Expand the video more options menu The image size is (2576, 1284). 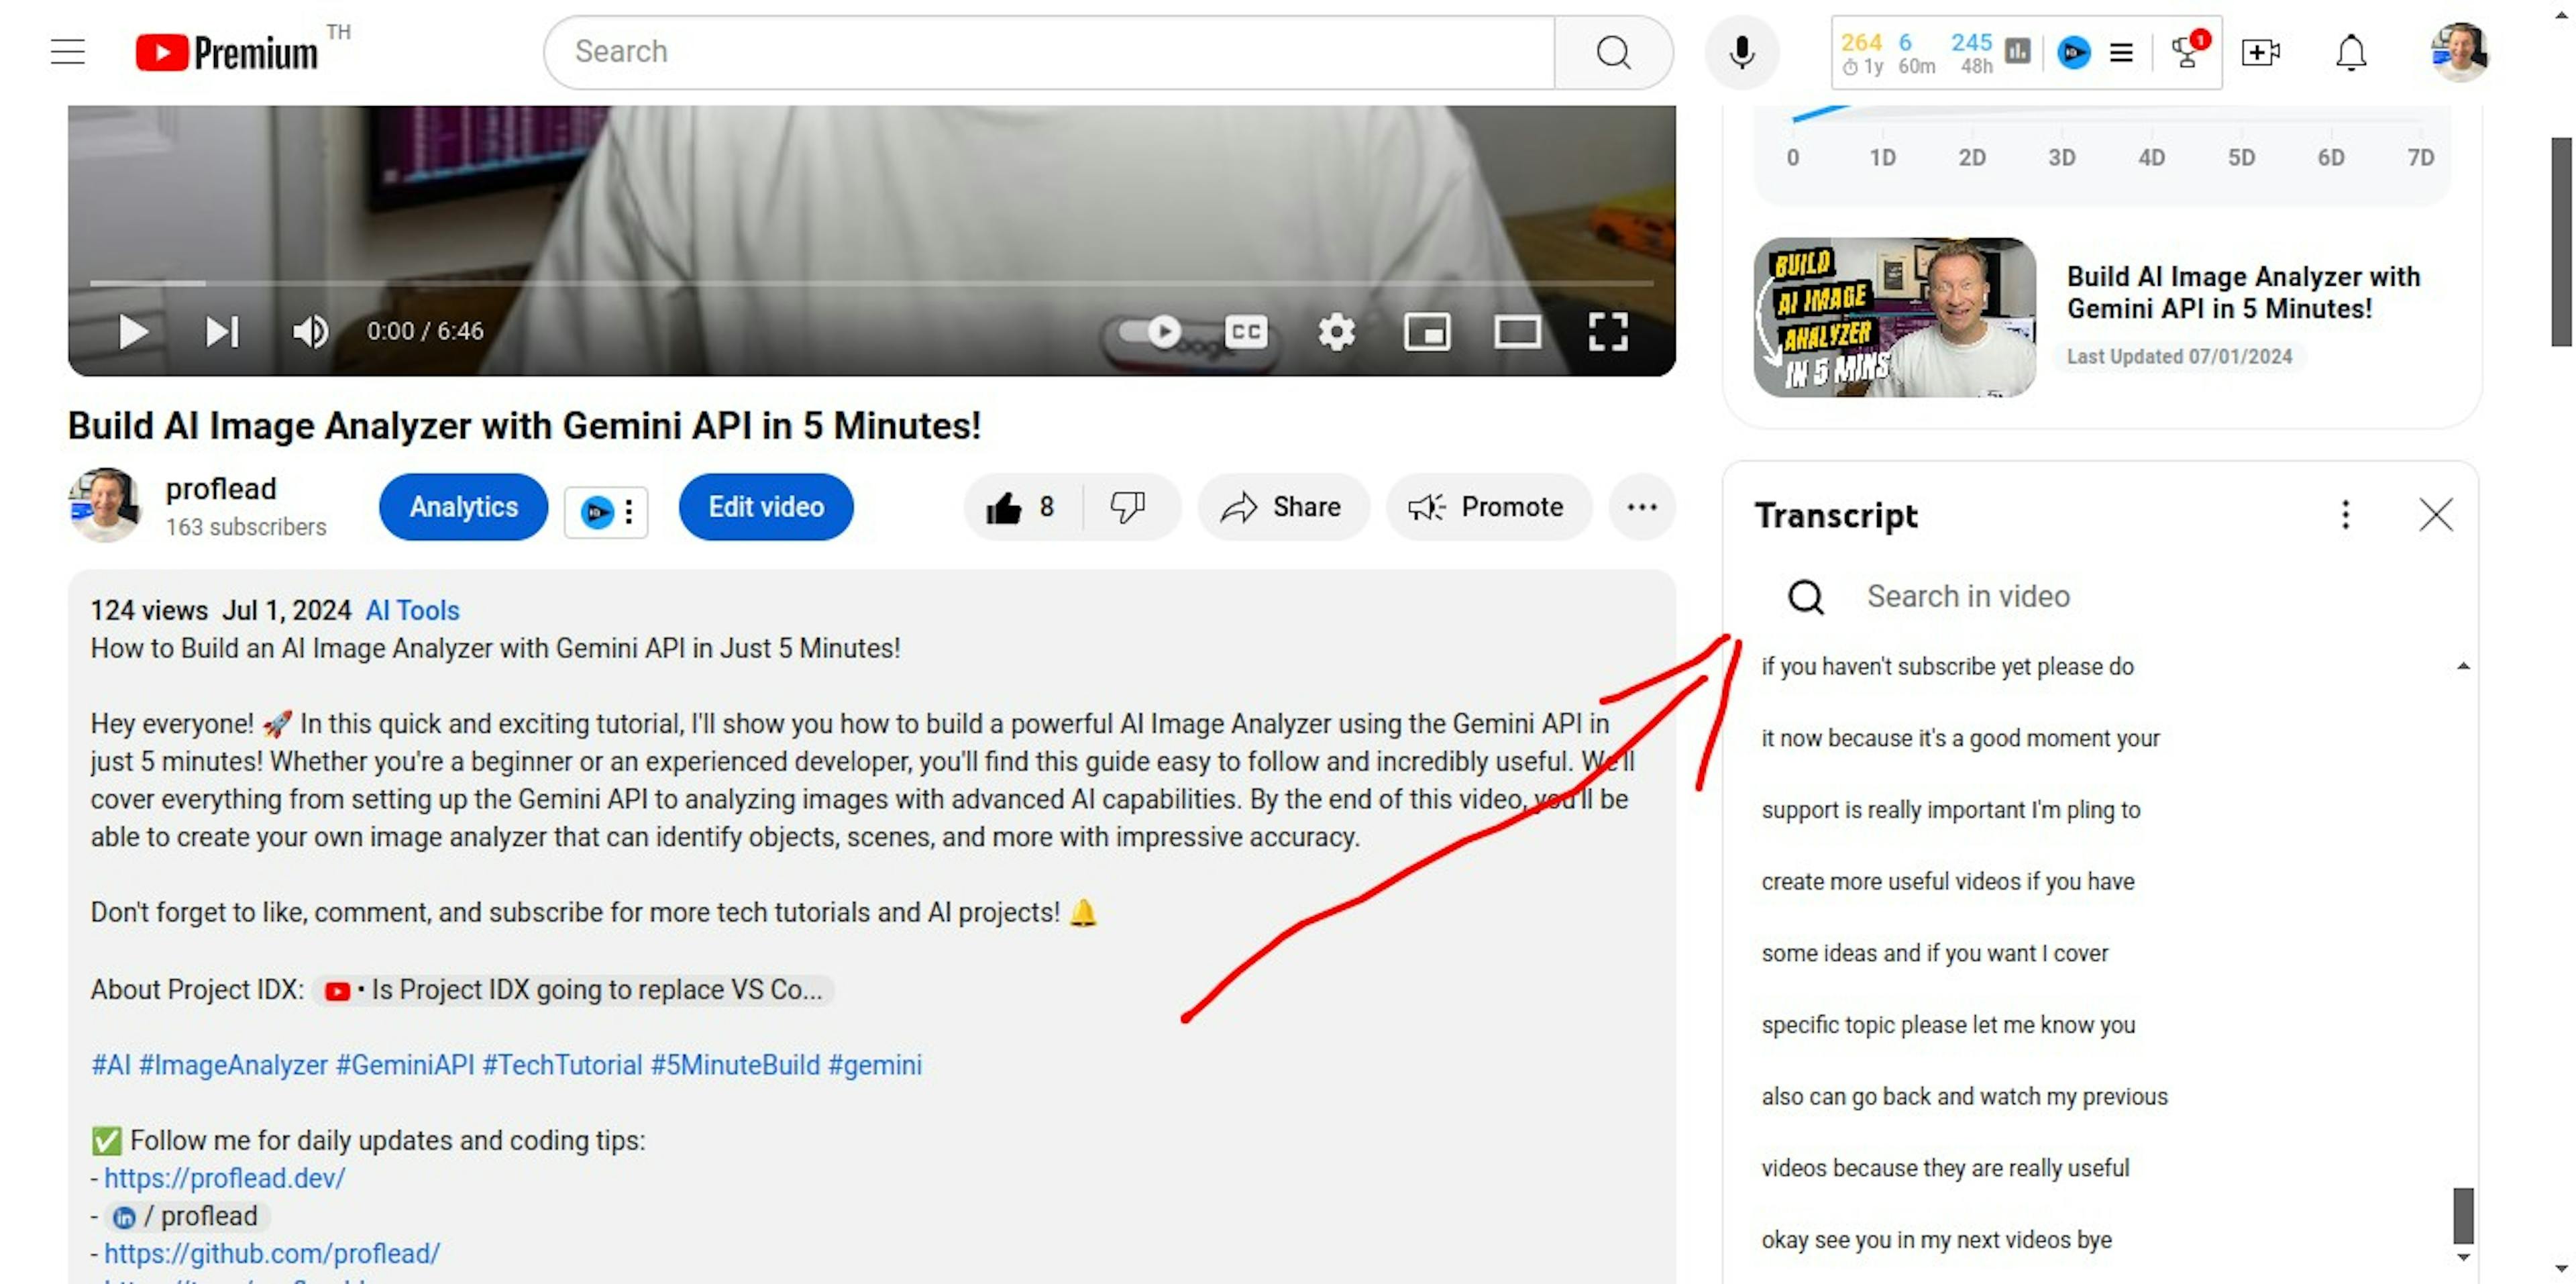[x=1643, y=506]
